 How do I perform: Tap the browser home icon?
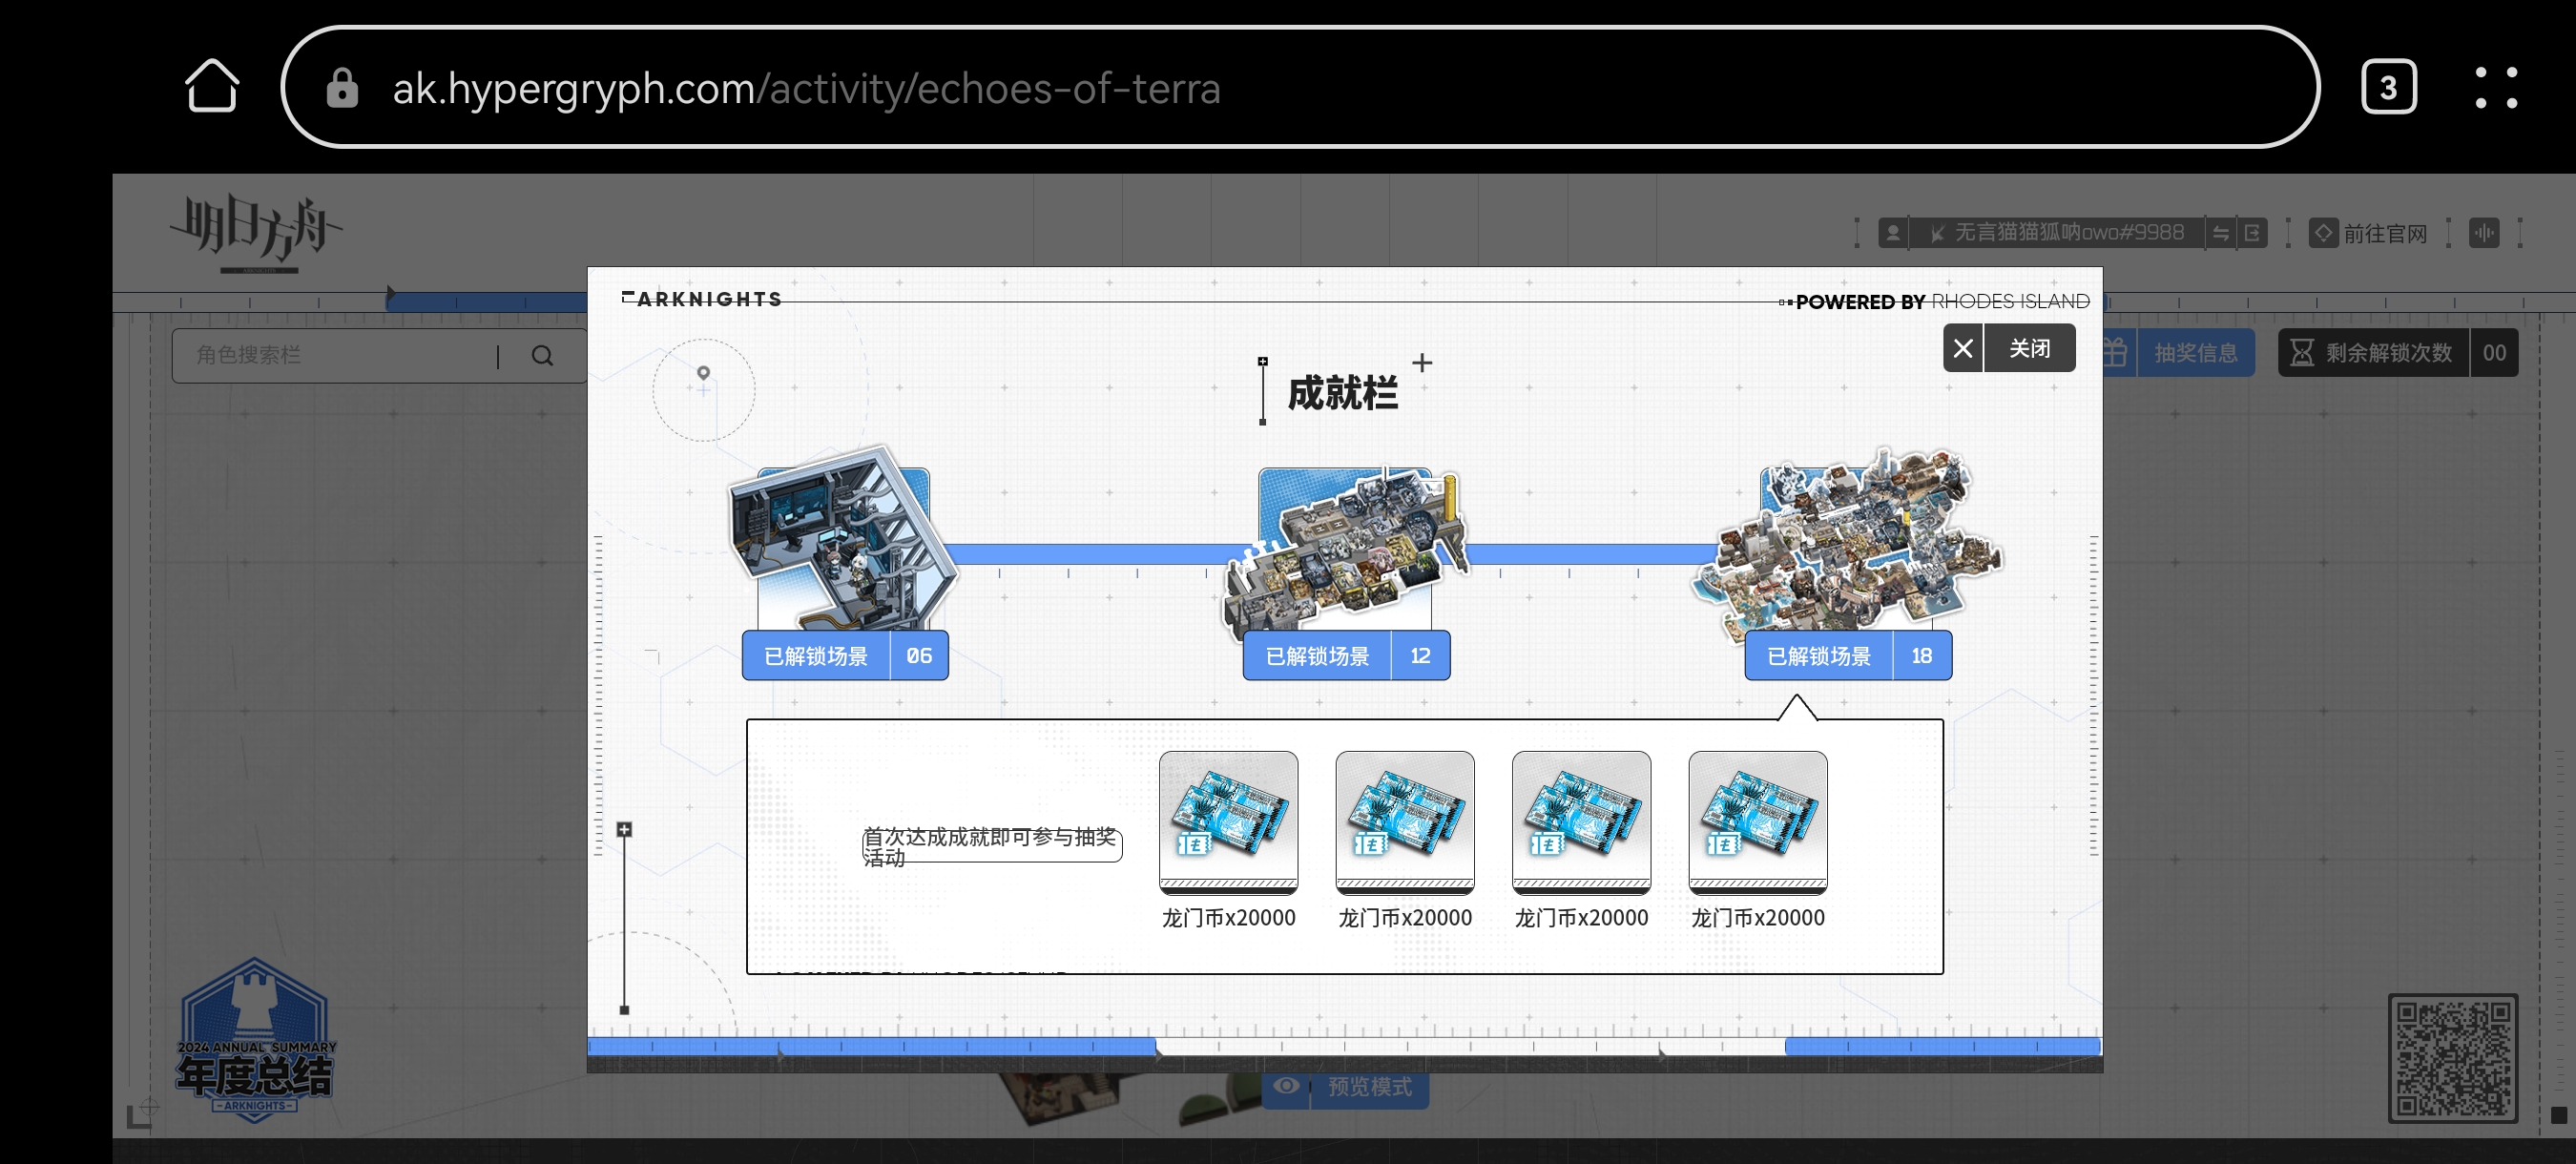click(x=212, y=87)
